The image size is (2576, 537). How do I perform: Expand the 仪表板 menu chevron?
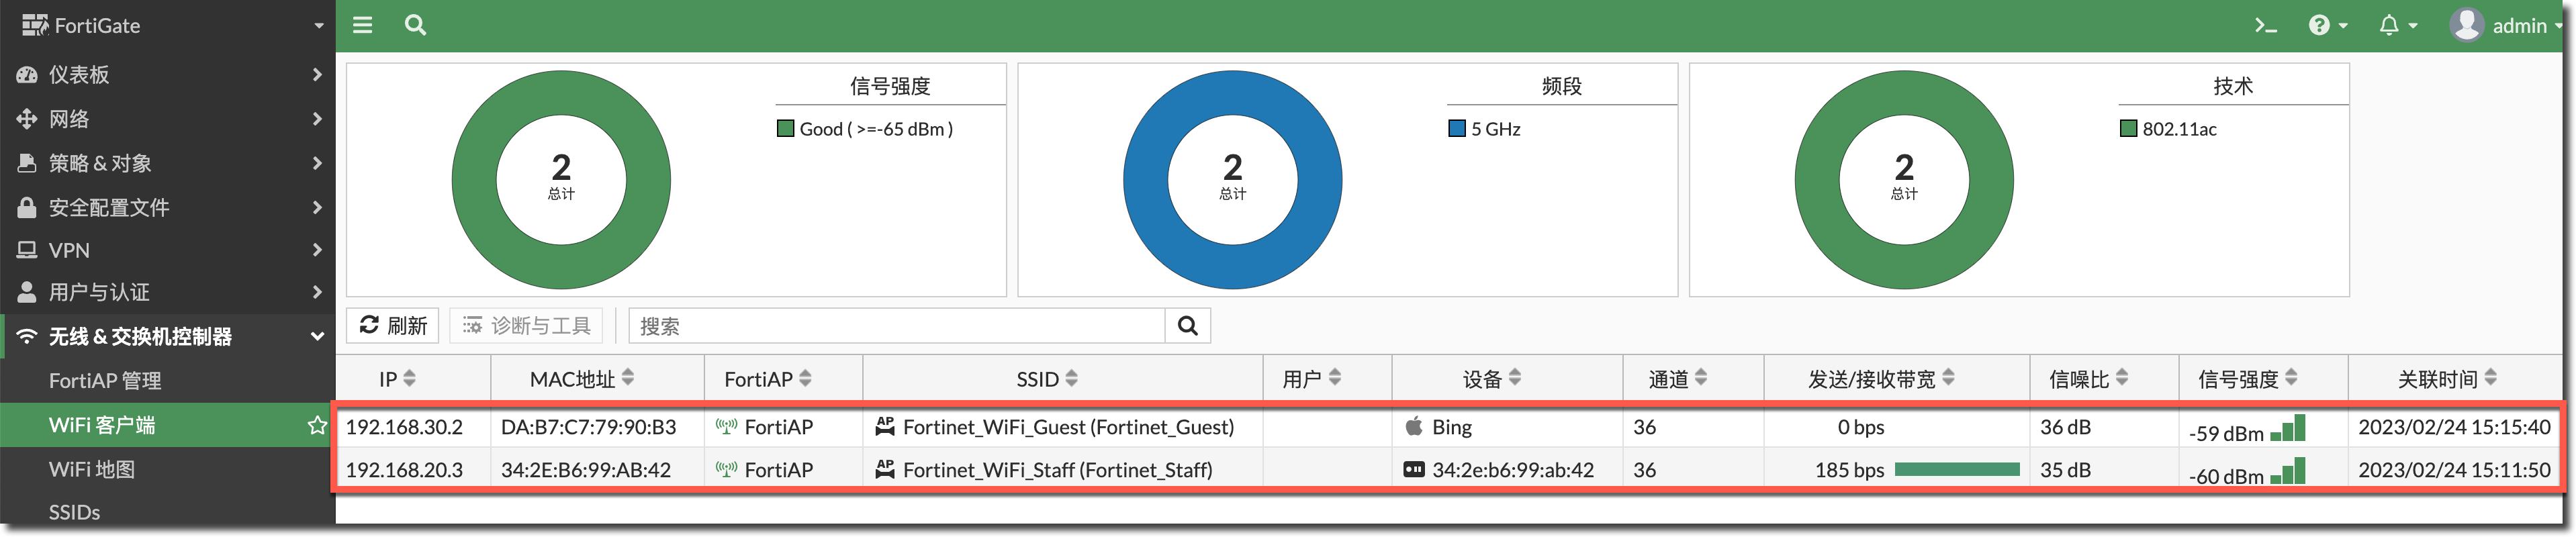pos(317,75)
